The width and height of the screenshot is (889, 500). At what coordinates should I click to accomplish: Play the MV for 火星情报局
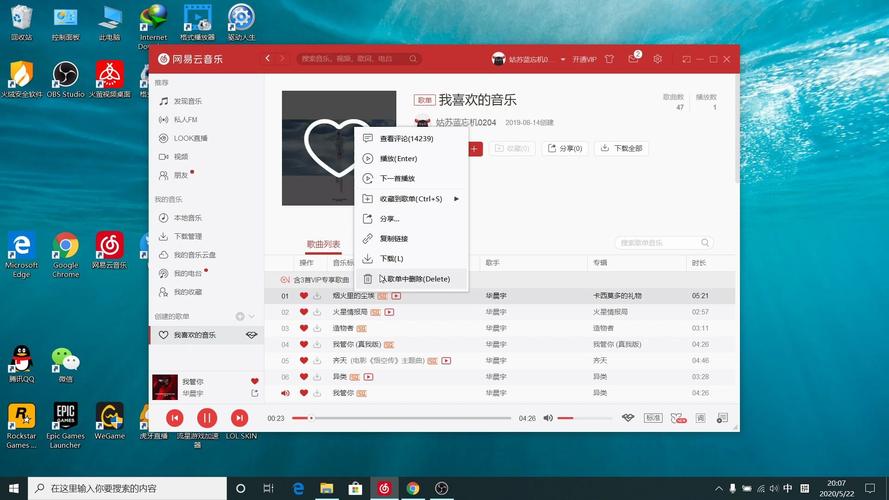tap(390, 312)
